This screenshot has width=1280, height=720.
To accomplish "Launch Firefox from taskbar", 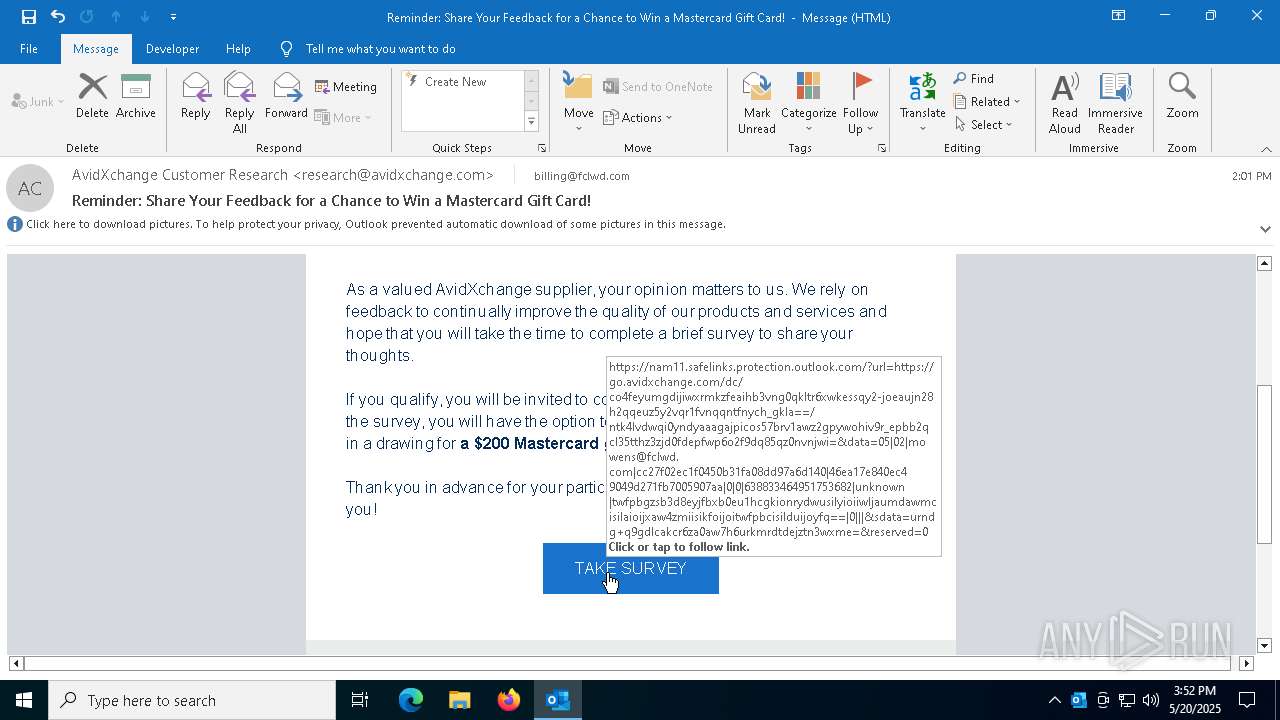I will pos(509,700).
